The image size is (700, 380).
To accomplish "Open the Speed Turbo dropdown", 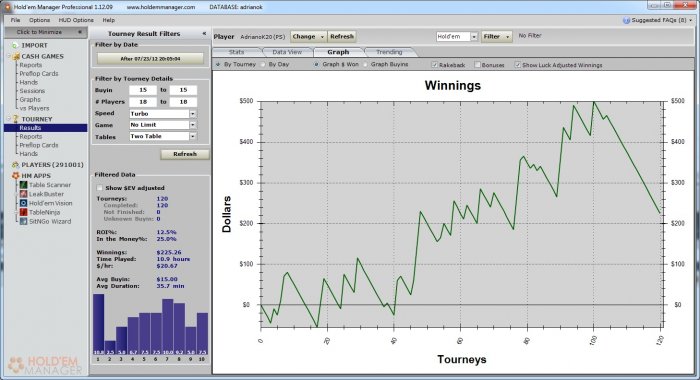I will click(x=162, y=114).
